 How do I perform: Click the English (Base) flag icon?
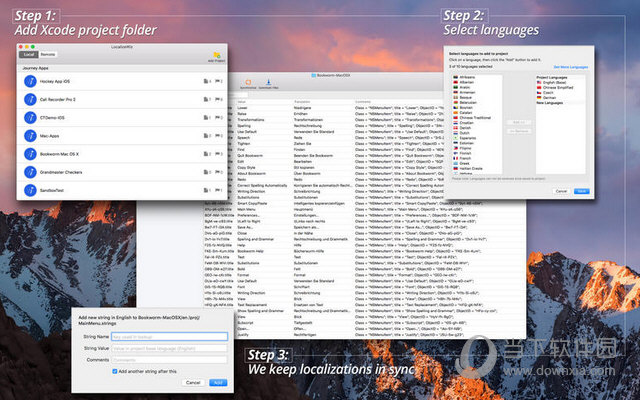pyautogui.click(x=539, y=82)
